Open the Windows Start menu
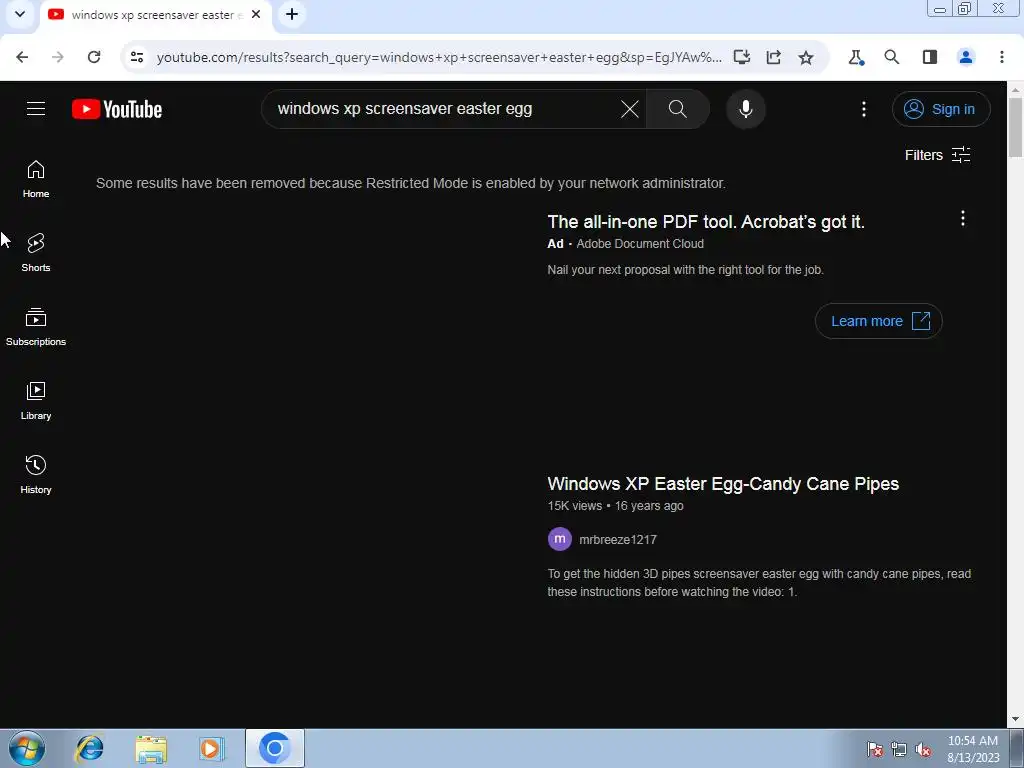Screen dimensions: 1024x768 (x=26, y=748)
